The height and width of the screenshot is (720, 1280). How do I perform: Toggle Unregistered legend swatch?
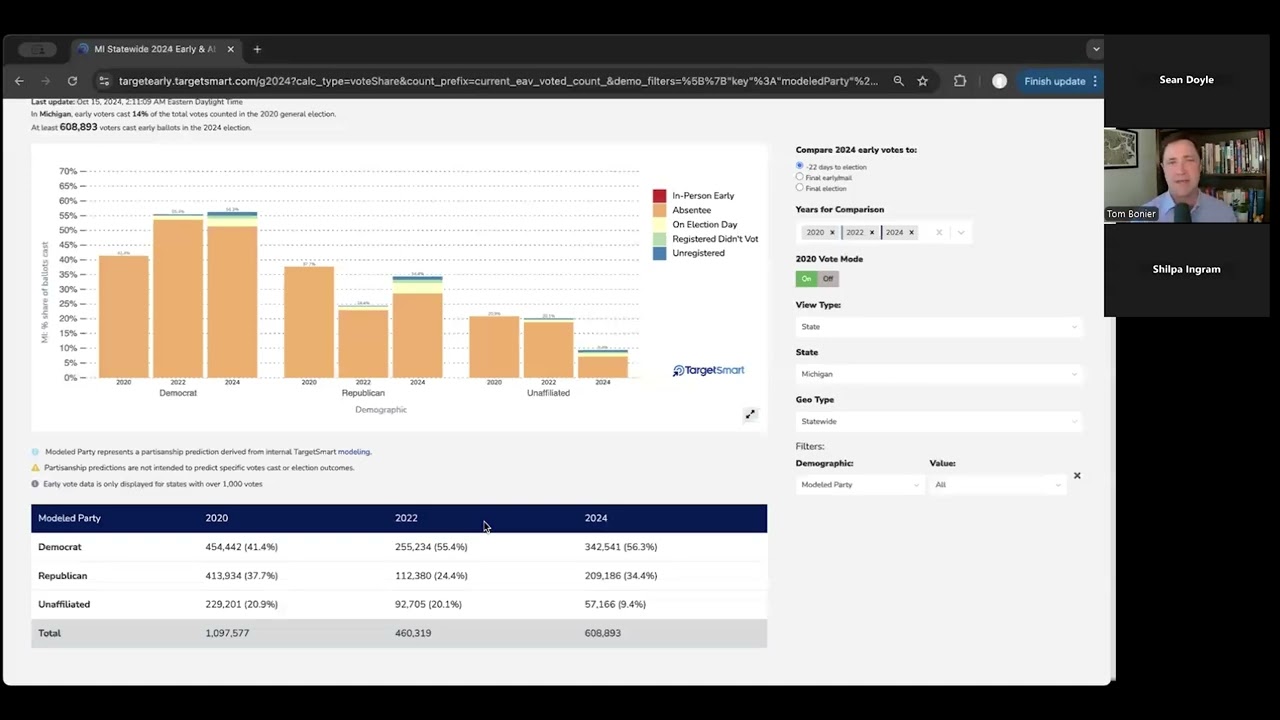pyautogui.click(x=660, y=253)
